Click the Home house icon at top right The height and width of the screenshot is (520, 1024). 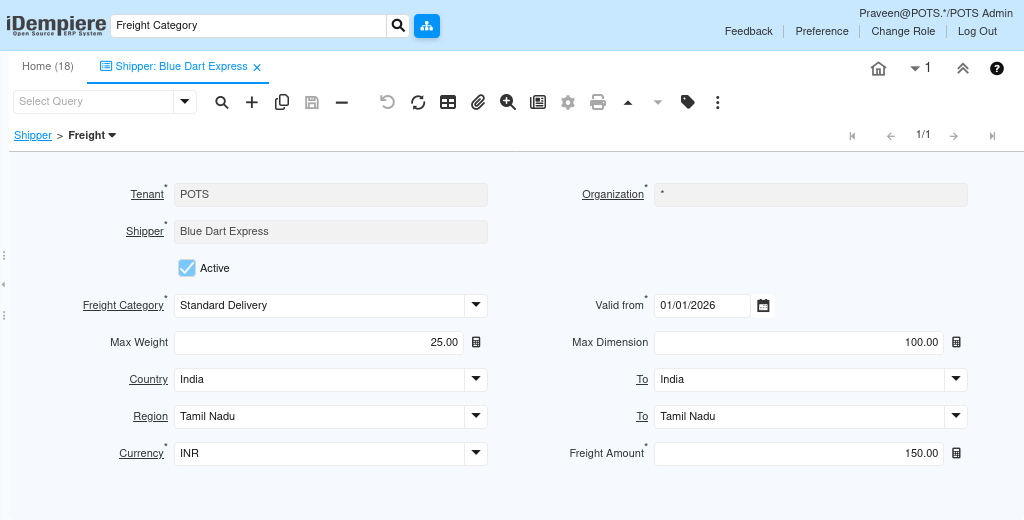click(x=878, y=69)
